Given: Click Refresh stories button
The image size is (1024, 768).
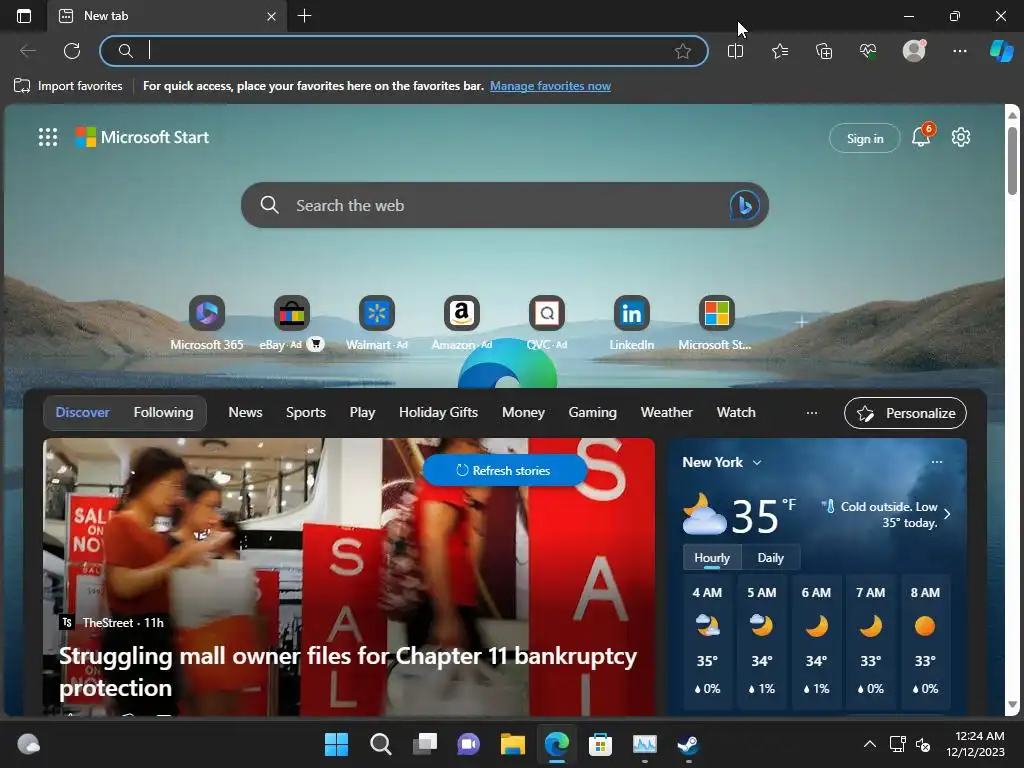Looking at the screenshot, I should click(x=504, y=470).
